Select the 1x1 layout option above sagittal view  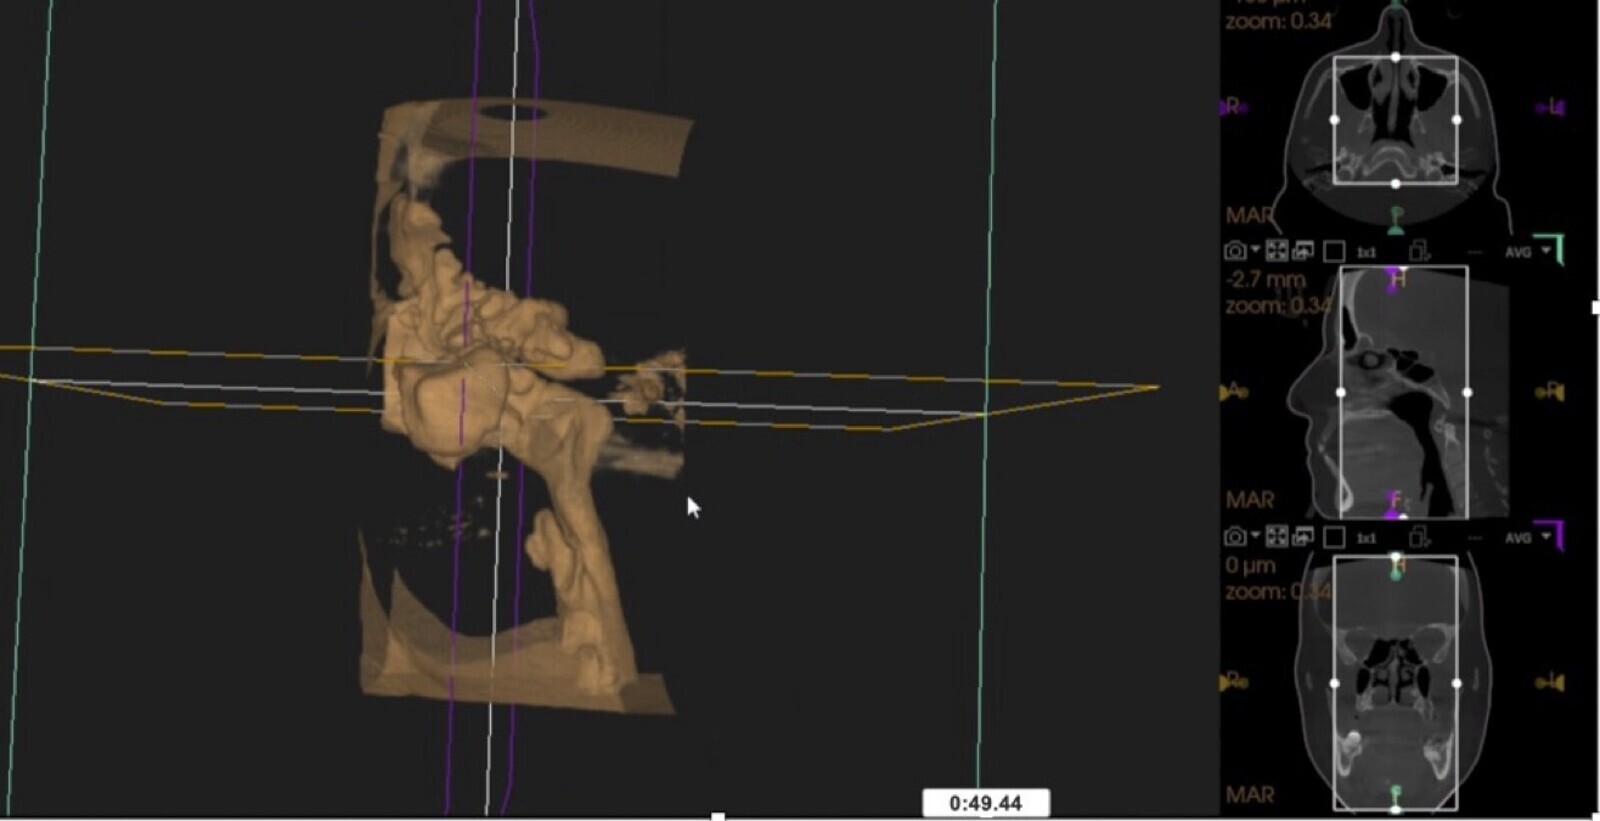[x=1366, y=253]
